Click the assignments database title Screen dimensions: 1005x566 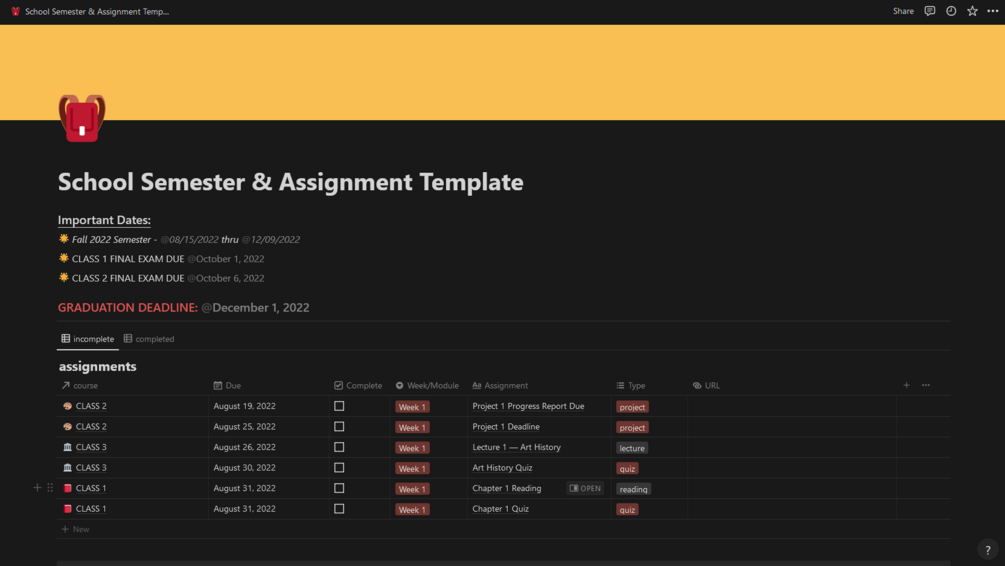[x=97, y=366]
